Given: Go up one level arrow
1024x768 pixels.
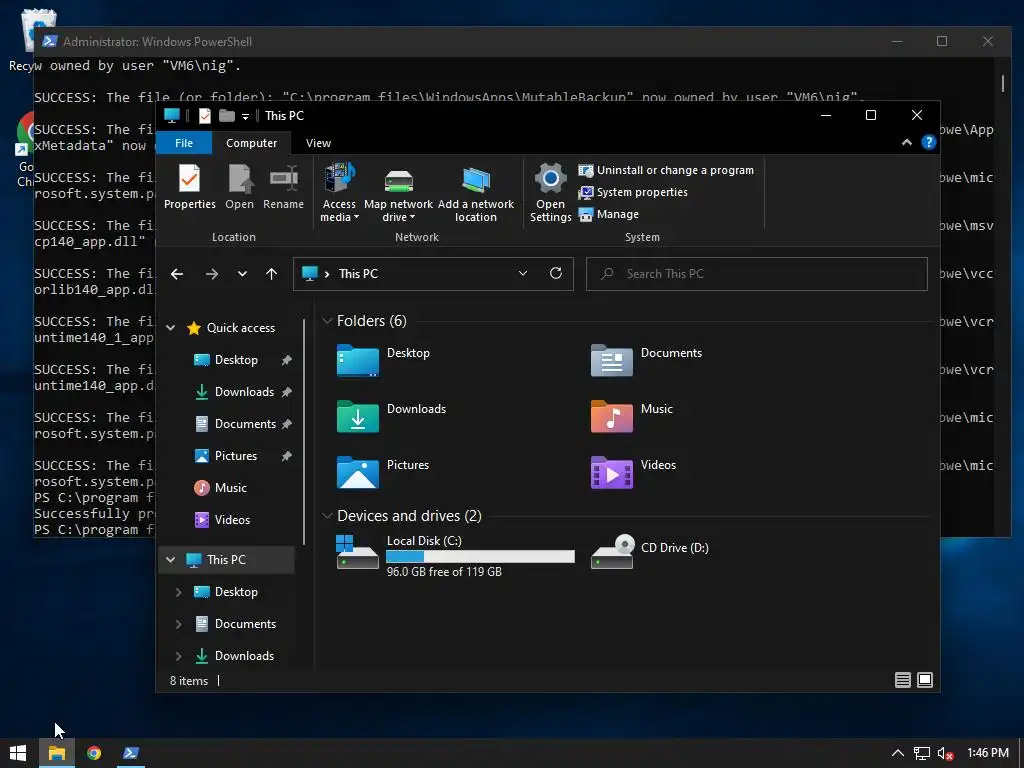Looking at the screenshot, I should [x=272, y=274].
